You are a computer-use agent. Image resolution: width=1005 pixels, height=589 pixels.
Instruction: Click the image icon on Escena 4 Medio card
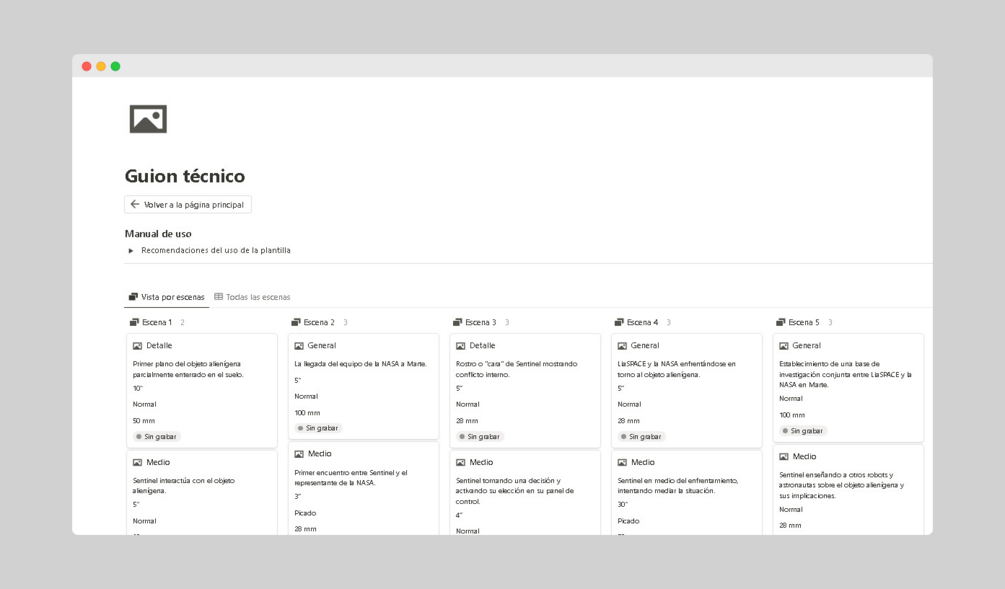point(622,462)
